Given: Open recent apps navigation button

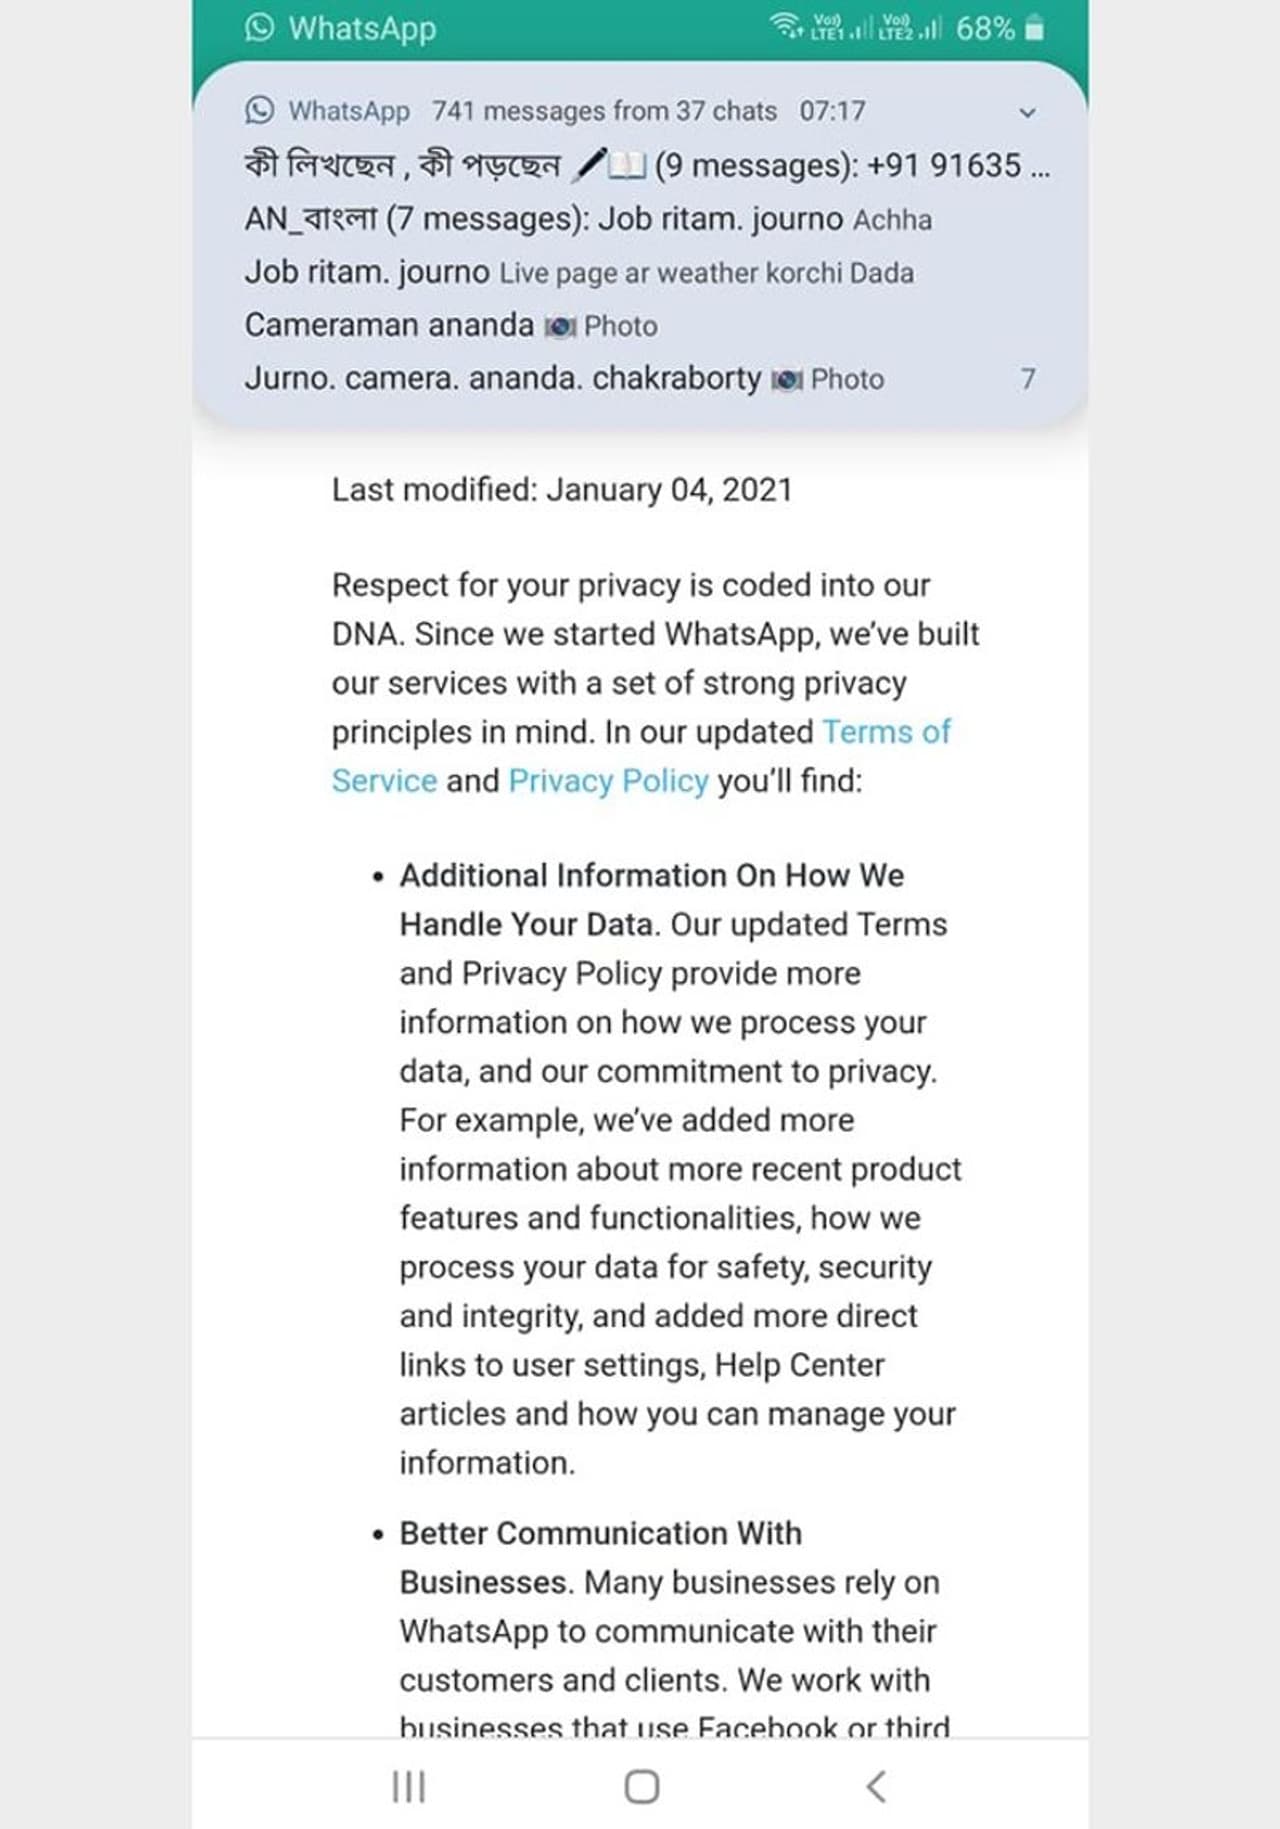Looking at the screenshot, I should pyautogui.click(x=408, y=1786).
